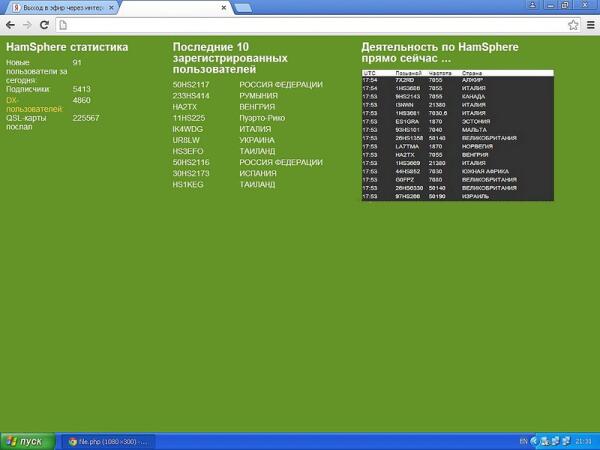600x450 pixels.
Task: Click the address bar
Action: [300, 24]
